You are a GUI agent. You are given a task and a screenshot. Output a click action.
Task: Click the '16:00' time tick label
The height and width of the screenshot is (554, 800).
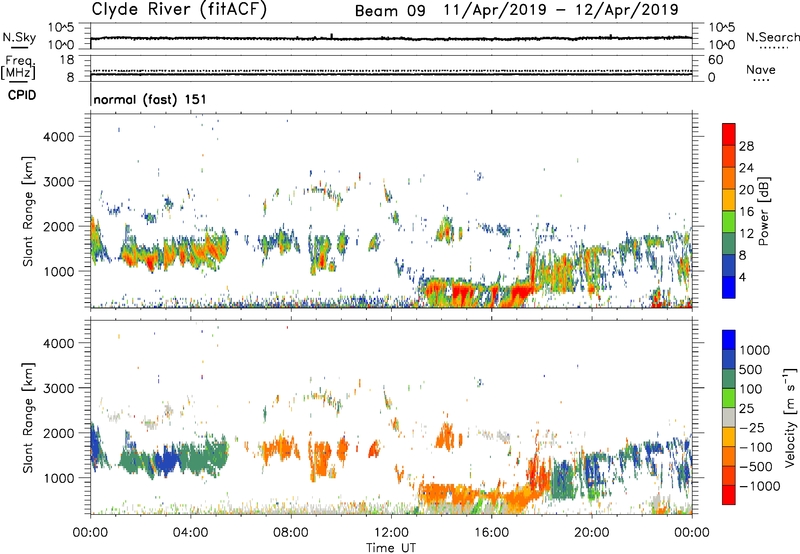click(x=491, y=533)
